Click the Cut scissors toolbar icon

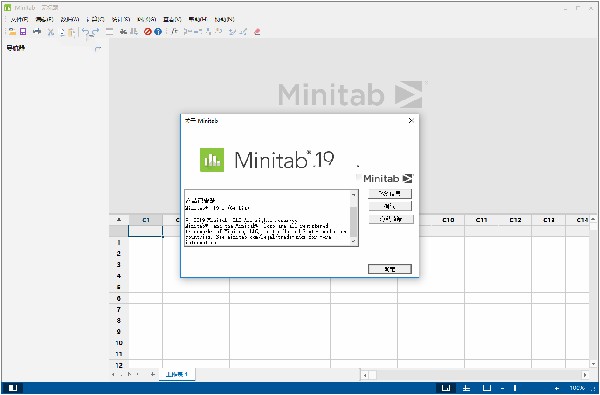pos(51,32)
